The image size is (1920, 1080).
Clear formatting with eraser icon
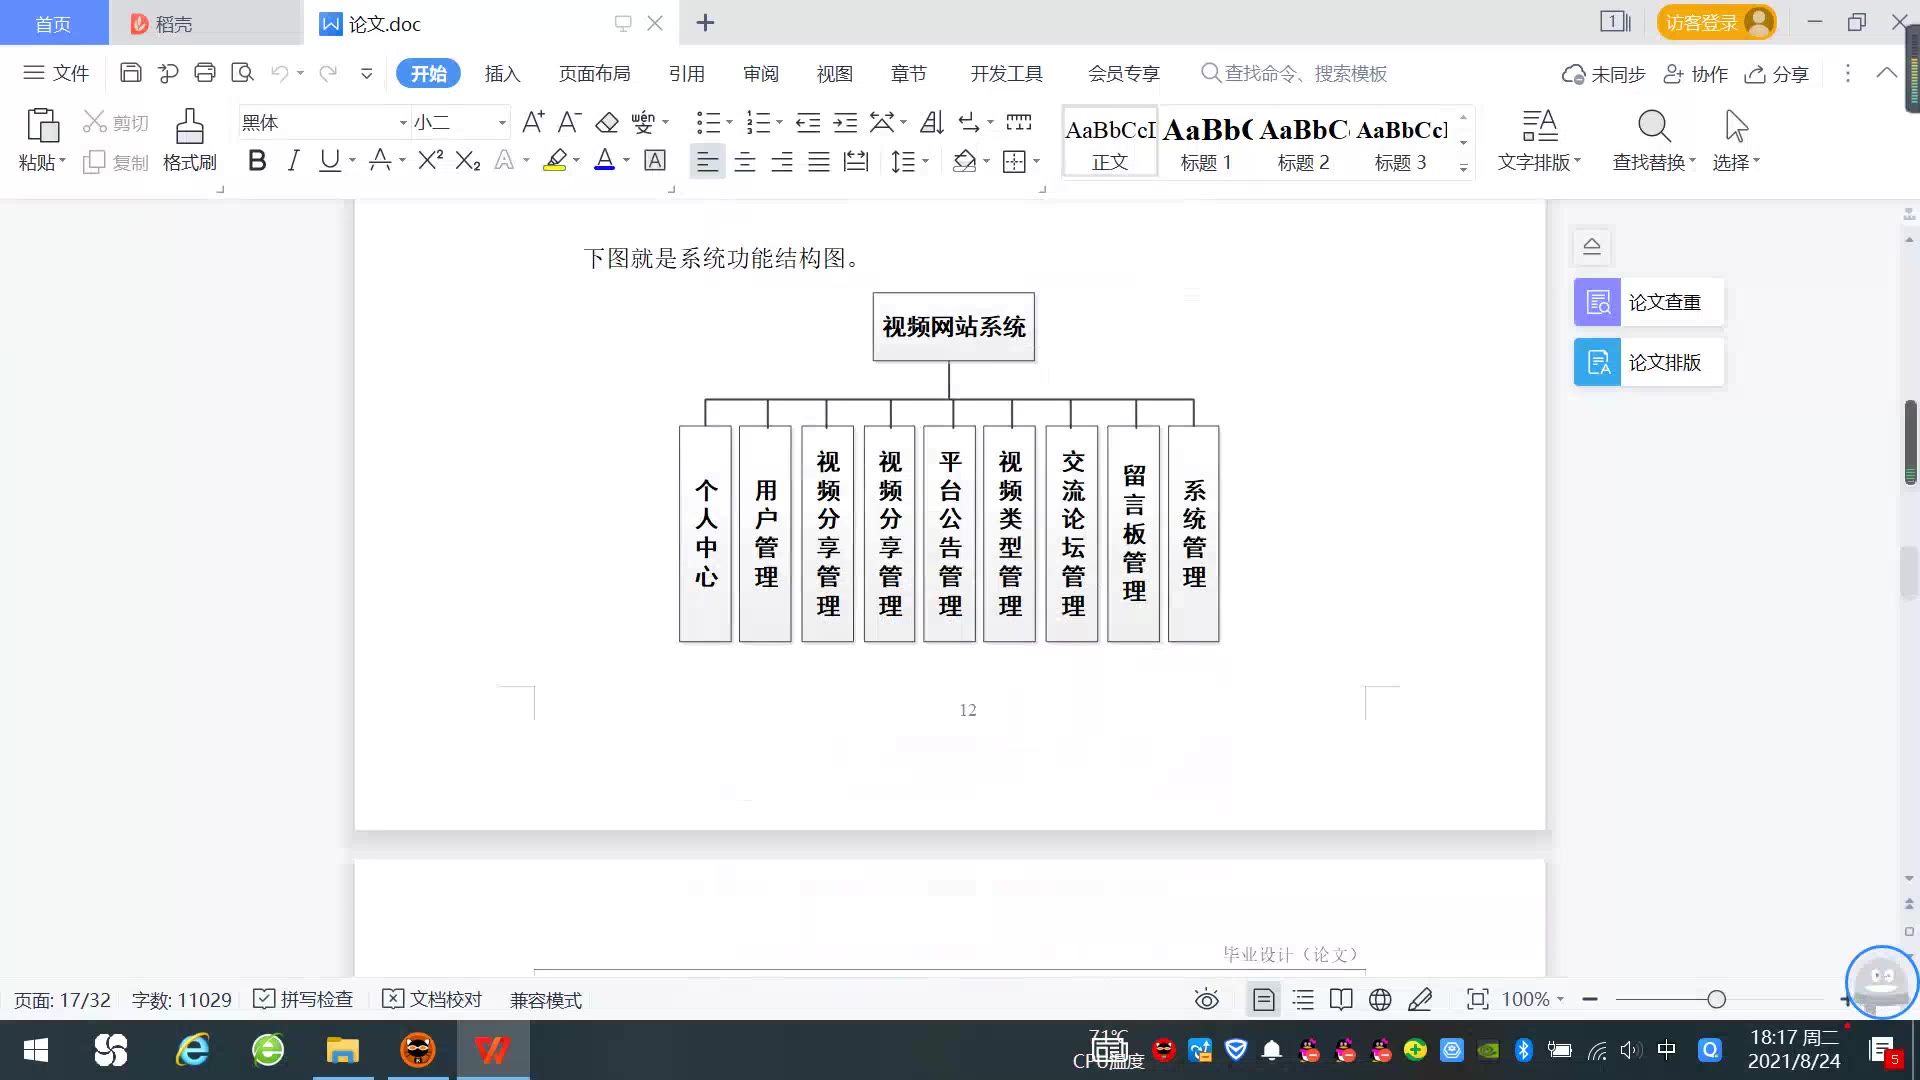(x=607, y=123)
